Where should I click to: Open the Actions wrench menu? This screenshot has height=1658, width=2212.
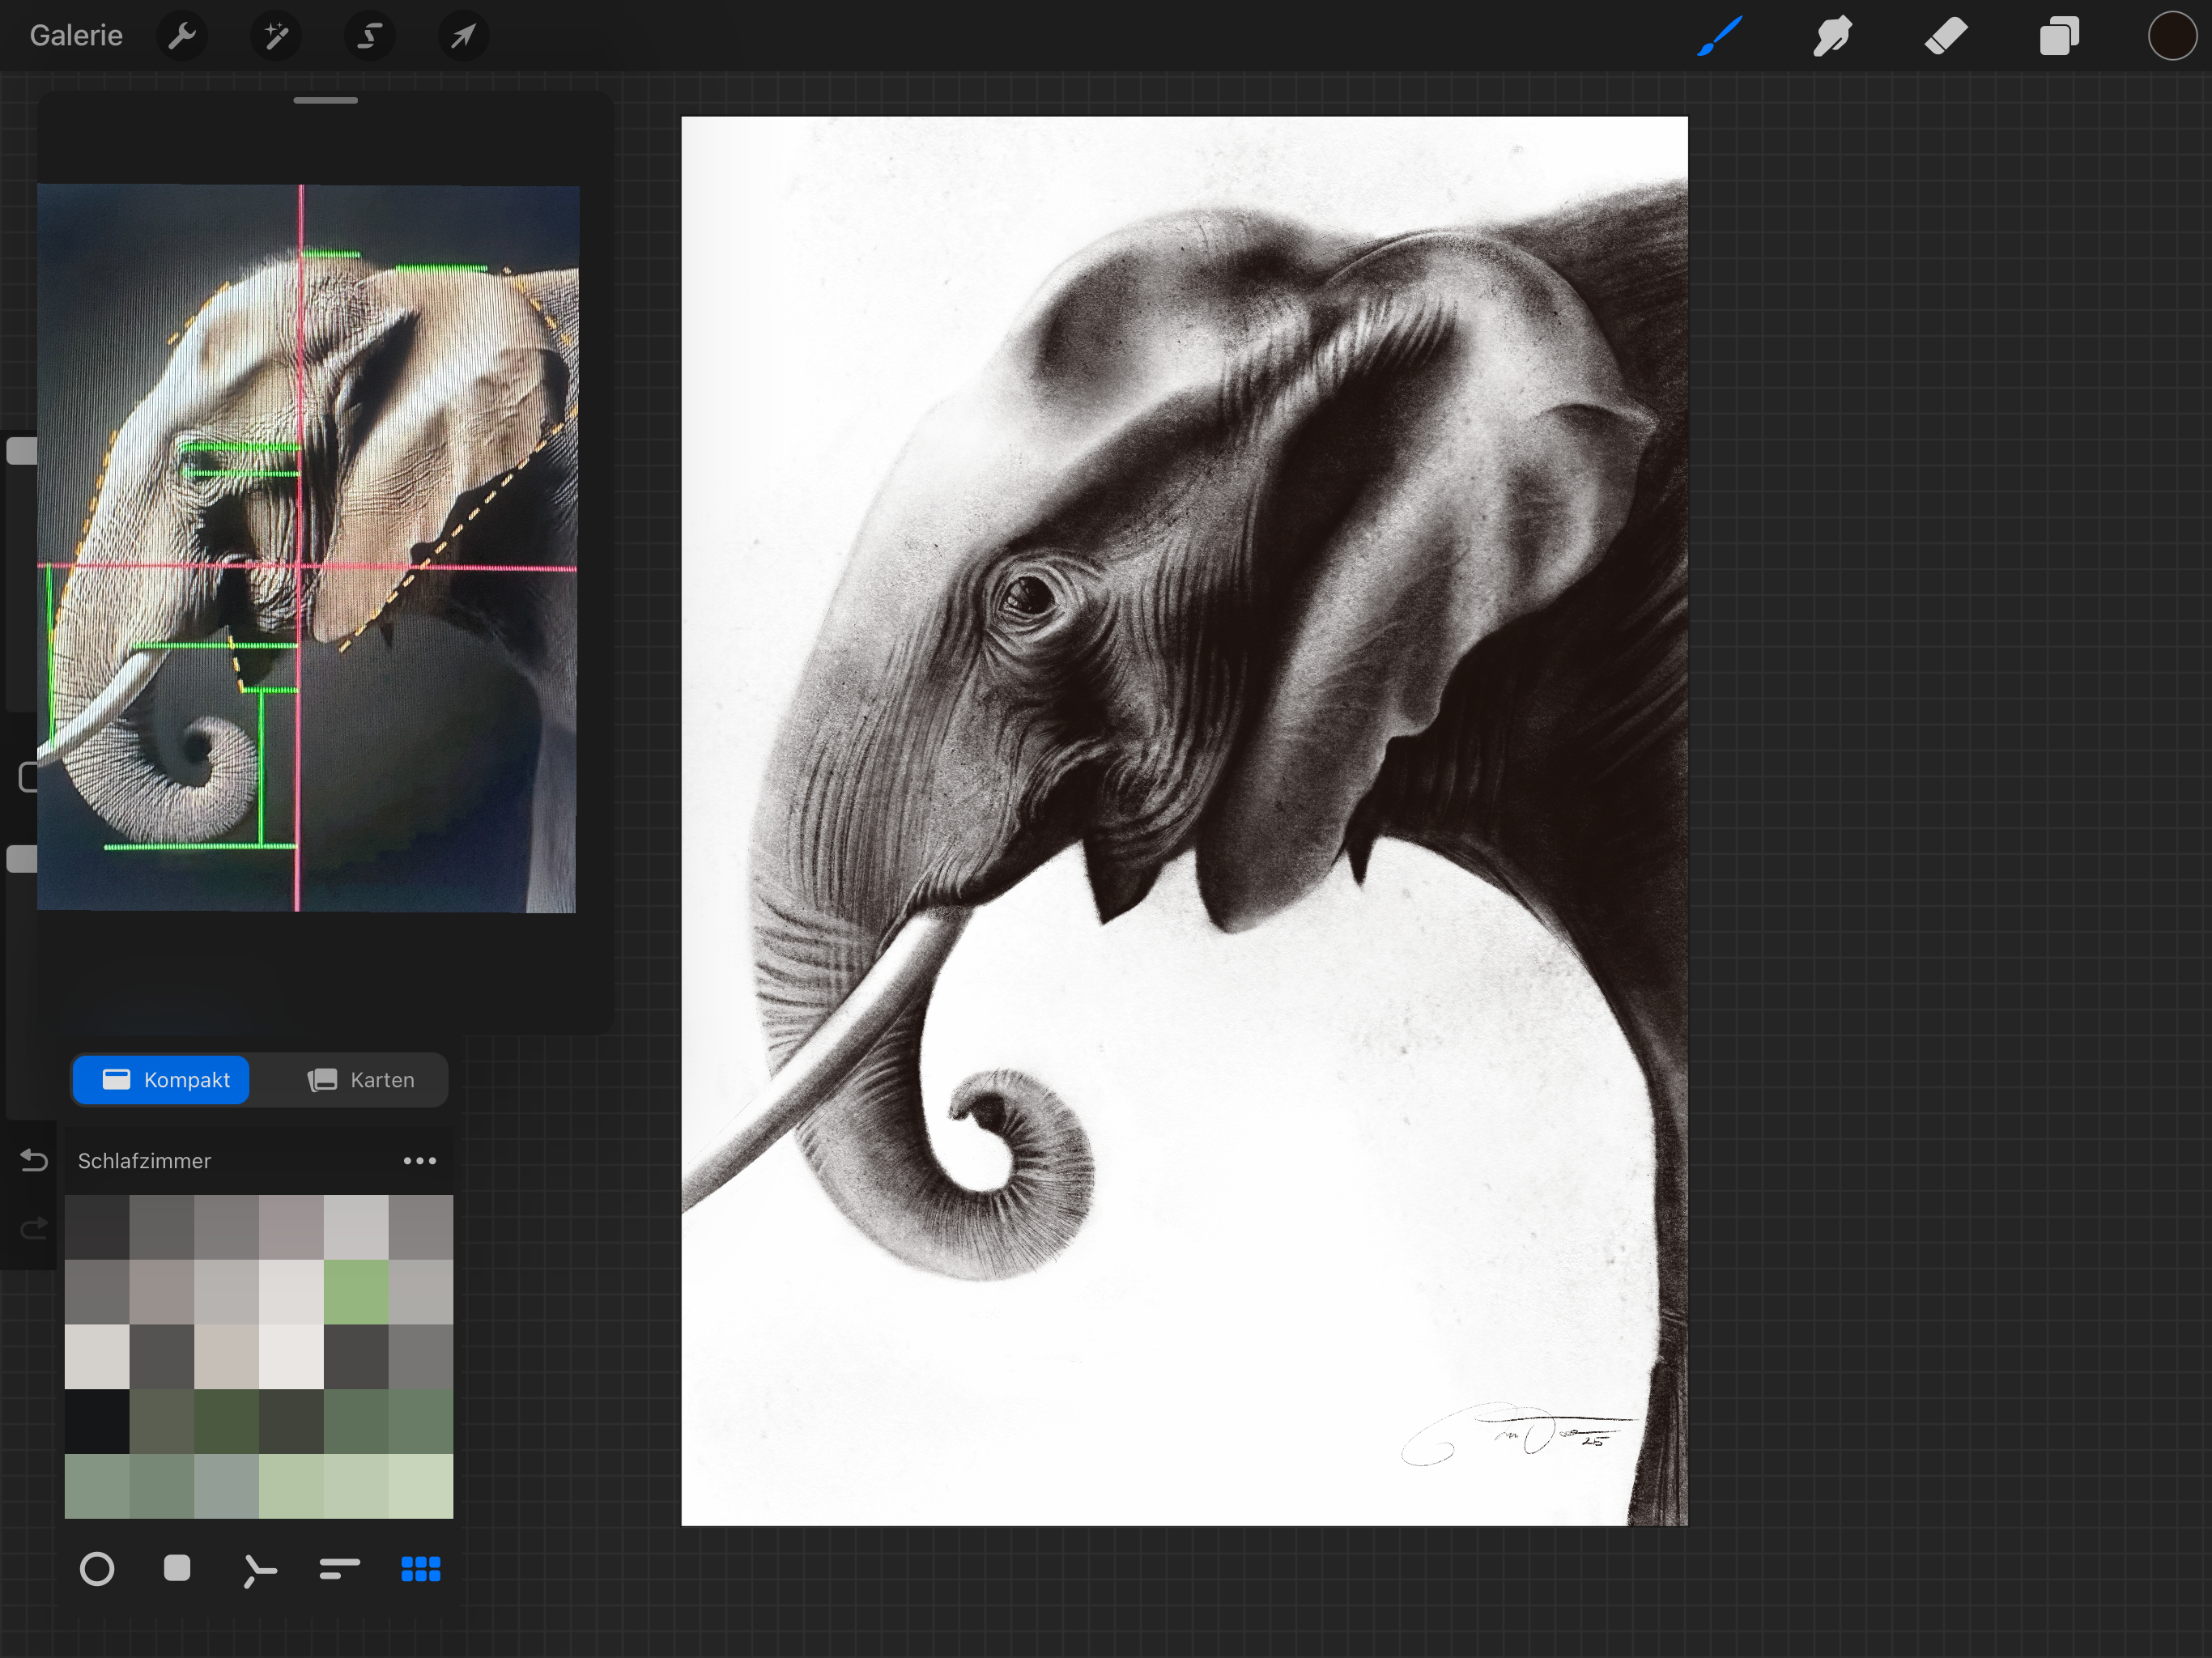point(182,37)
